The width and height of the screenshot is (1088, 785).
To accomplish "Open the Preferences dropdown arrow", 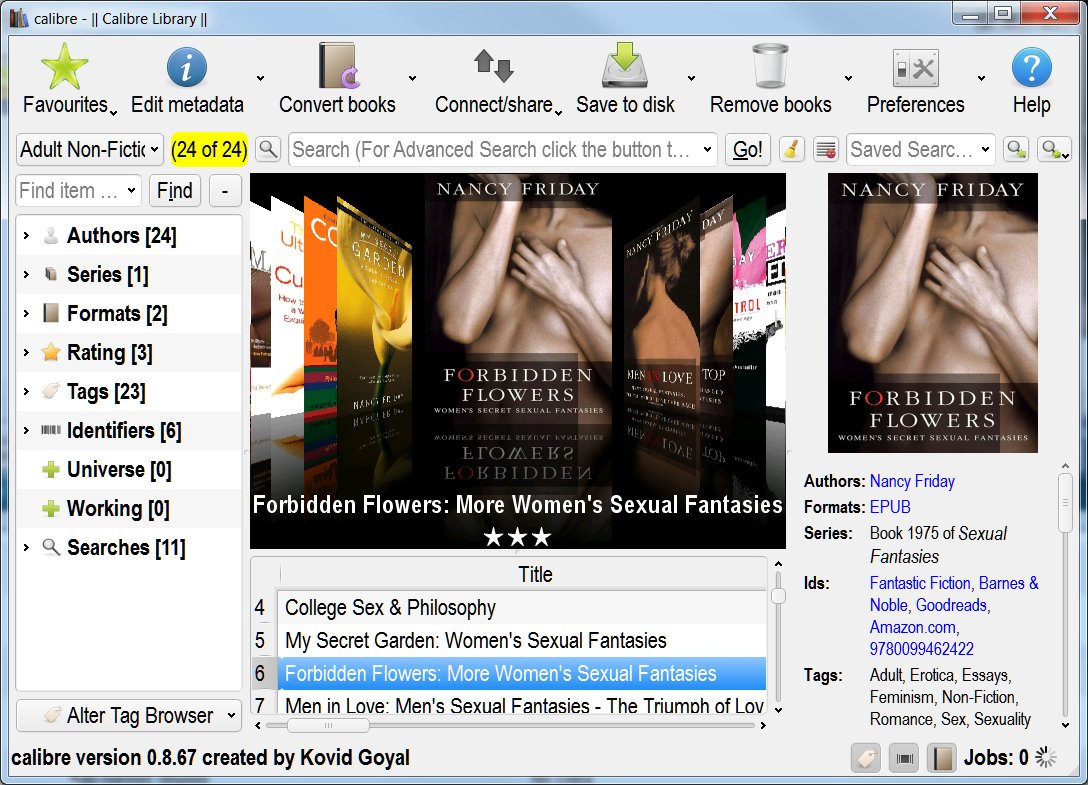I will pos(981,78).
